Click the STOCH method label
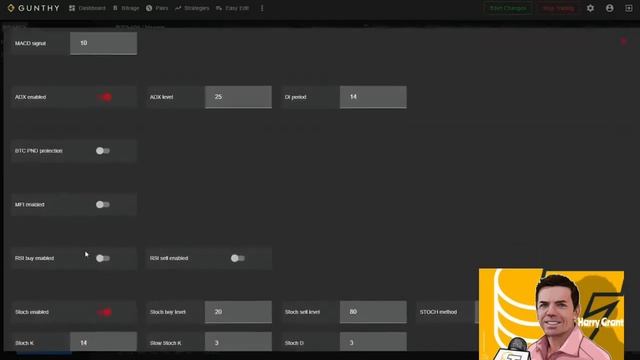Screen dimensions: 640x360 (438, 312)
